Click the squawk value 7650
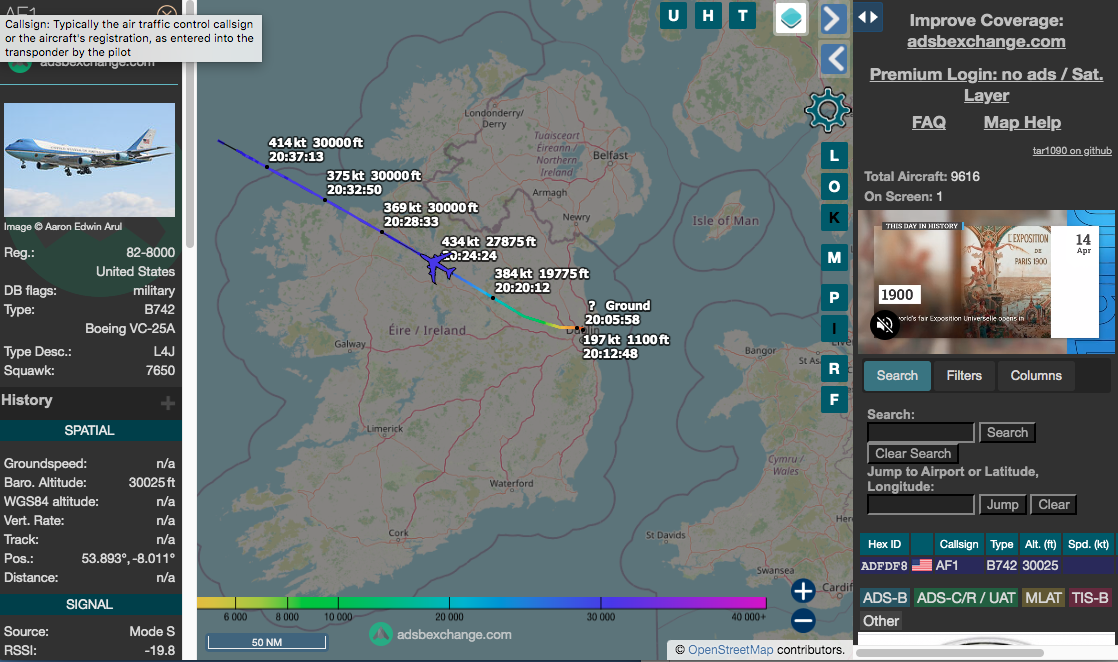The height and width of the screenshot is (662, 1118). click(x=160, y=370)
